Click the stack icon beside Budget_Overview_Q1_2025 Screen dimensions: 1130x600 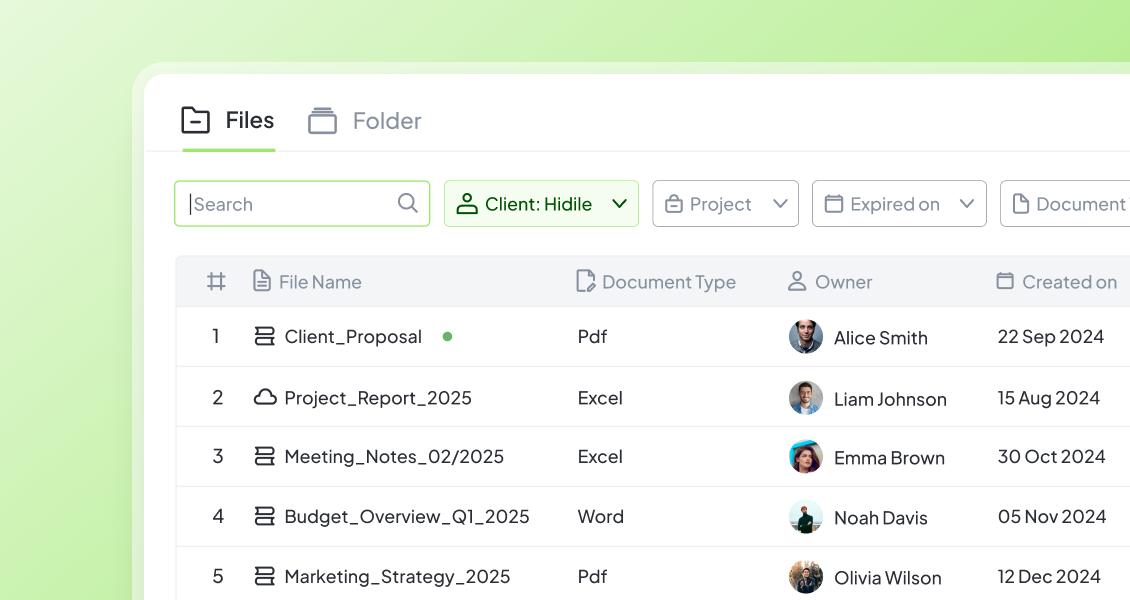(264, 516)
